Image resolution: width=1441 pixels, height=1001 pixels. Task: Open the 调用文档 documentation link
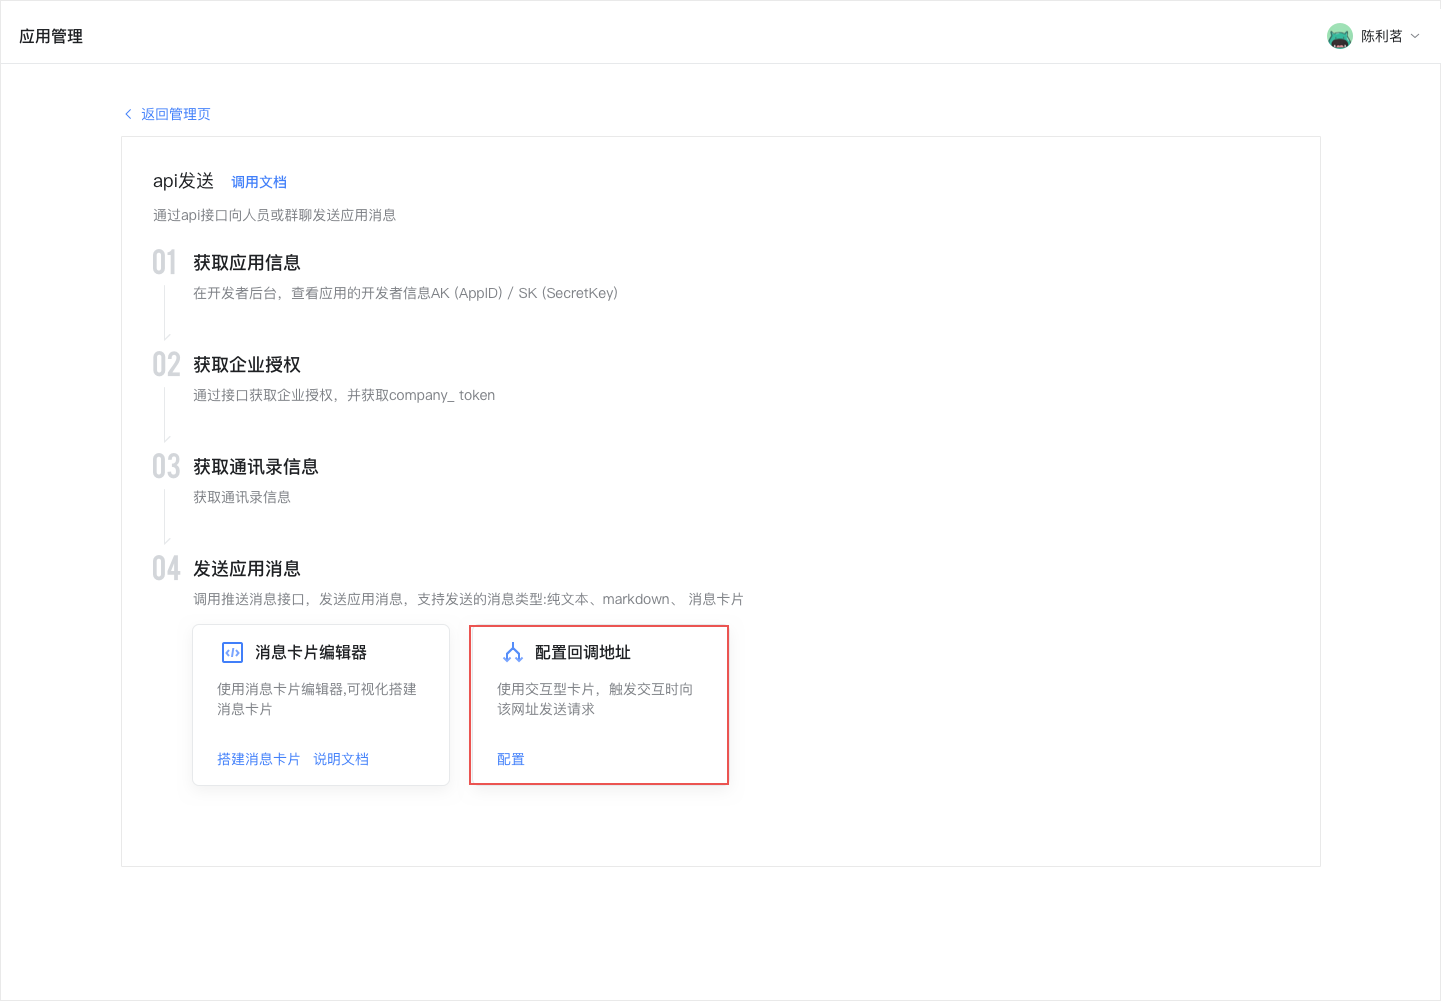pyautogui.click(x=258, y=181)
